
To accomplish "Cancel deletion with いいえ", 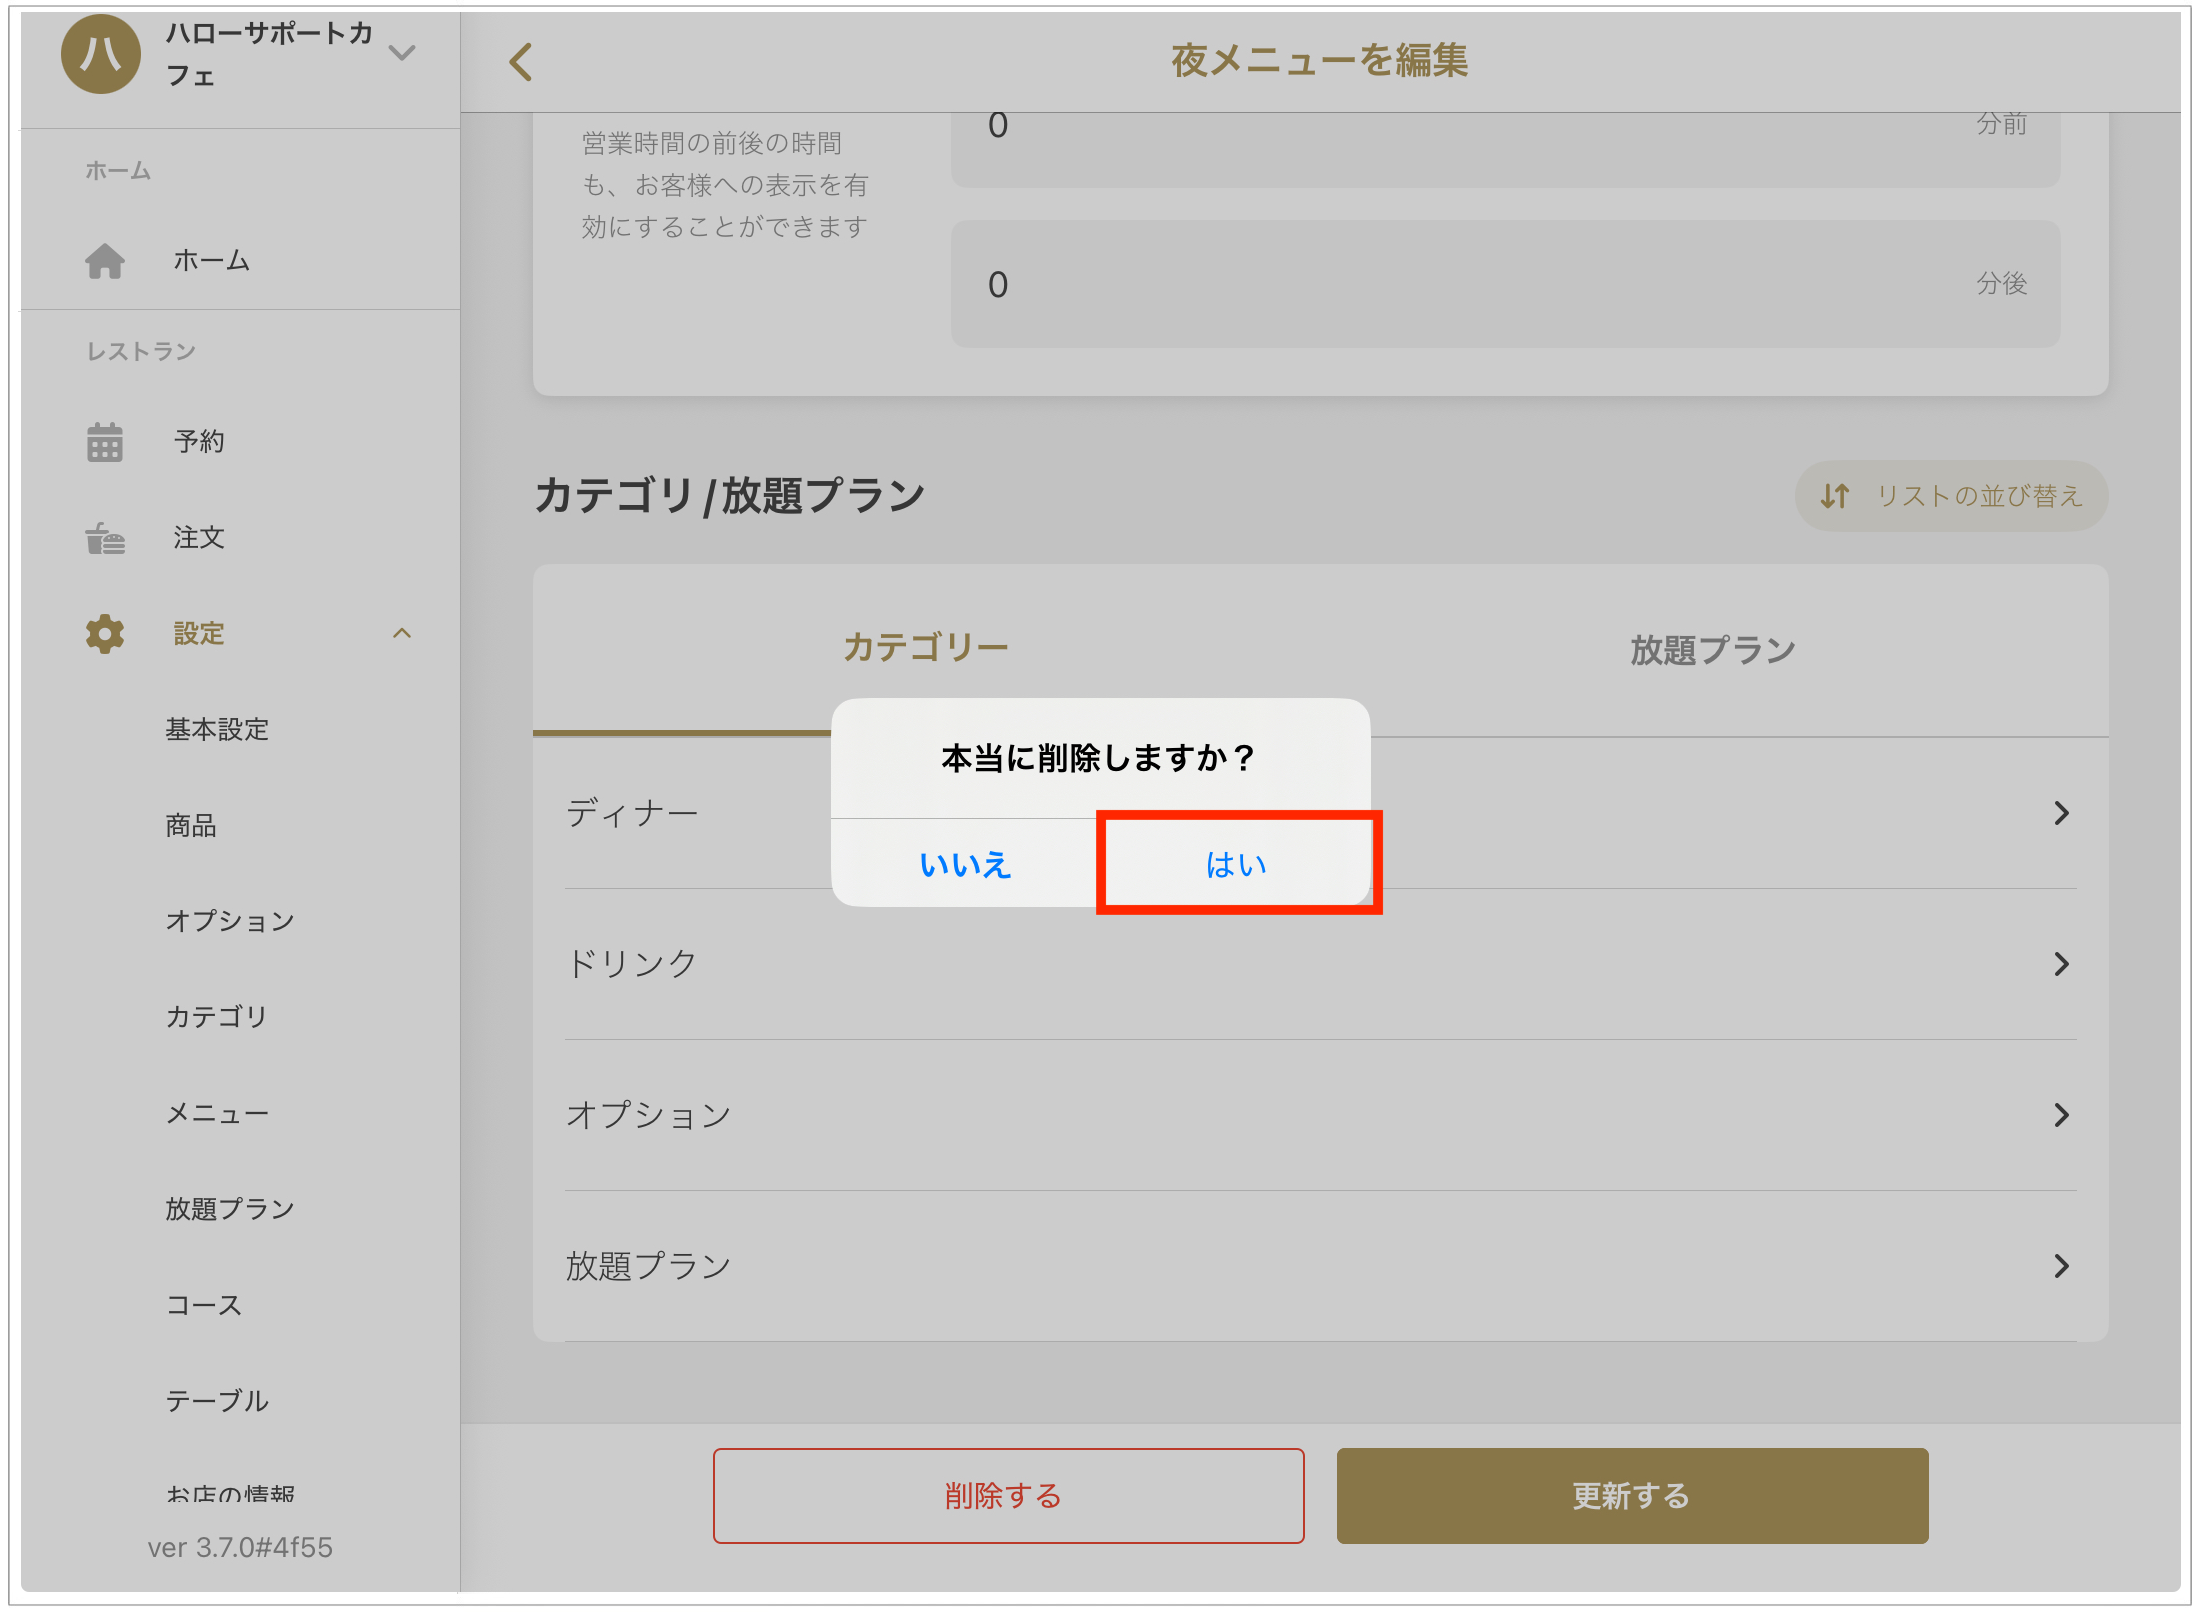I will (965, 864).
